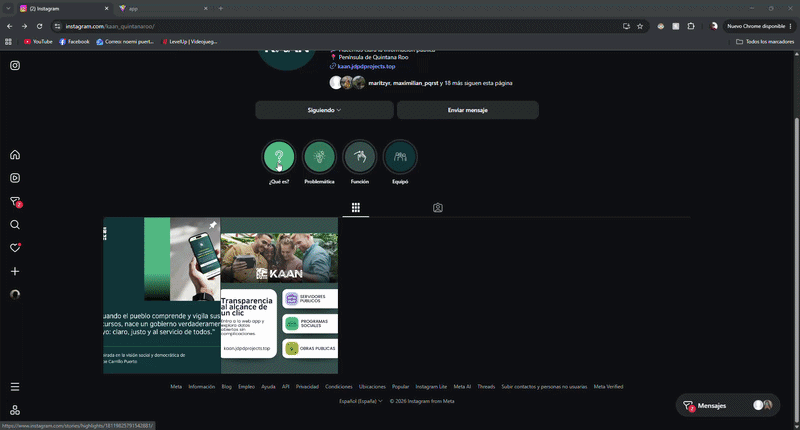The width and height of the screenshot is (800, 430).
Task: Open the Meta apps icon in sidebar
Action: 15,410
